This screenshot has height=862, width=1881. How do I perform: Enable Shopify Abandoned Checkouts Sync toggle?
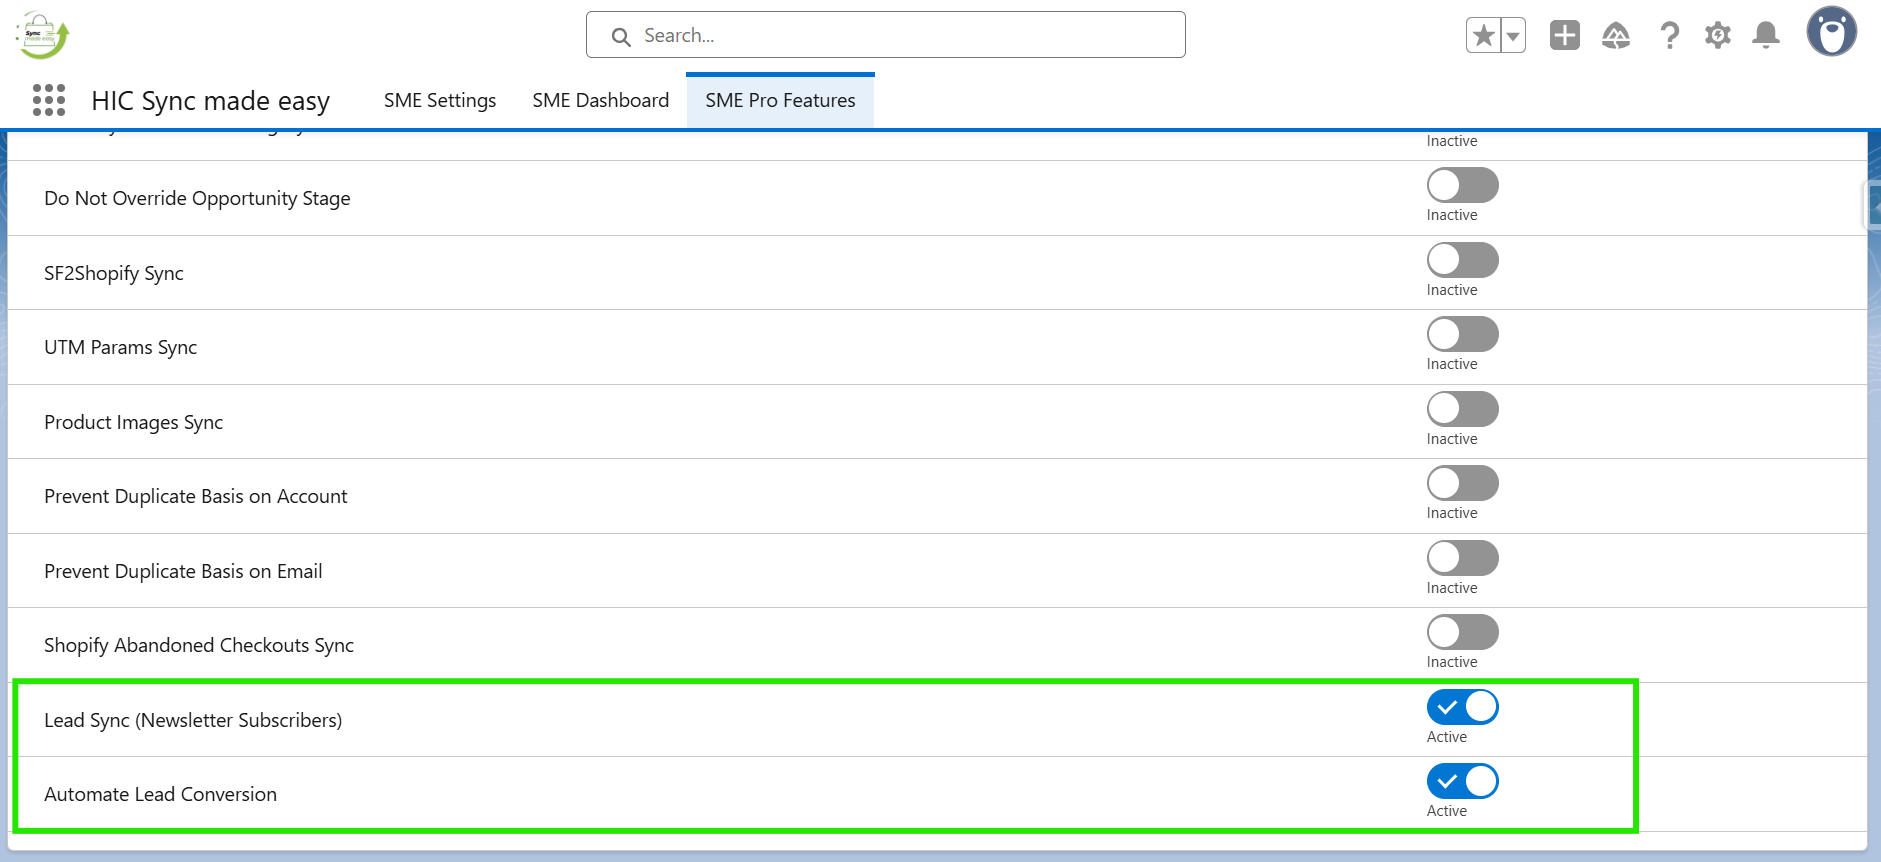(1462, 632)
